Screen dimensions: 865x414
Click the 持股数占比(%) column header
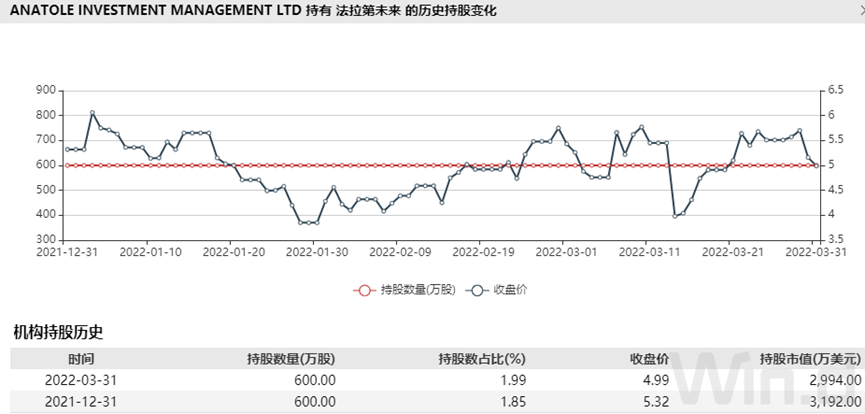[x=482, y=359]
